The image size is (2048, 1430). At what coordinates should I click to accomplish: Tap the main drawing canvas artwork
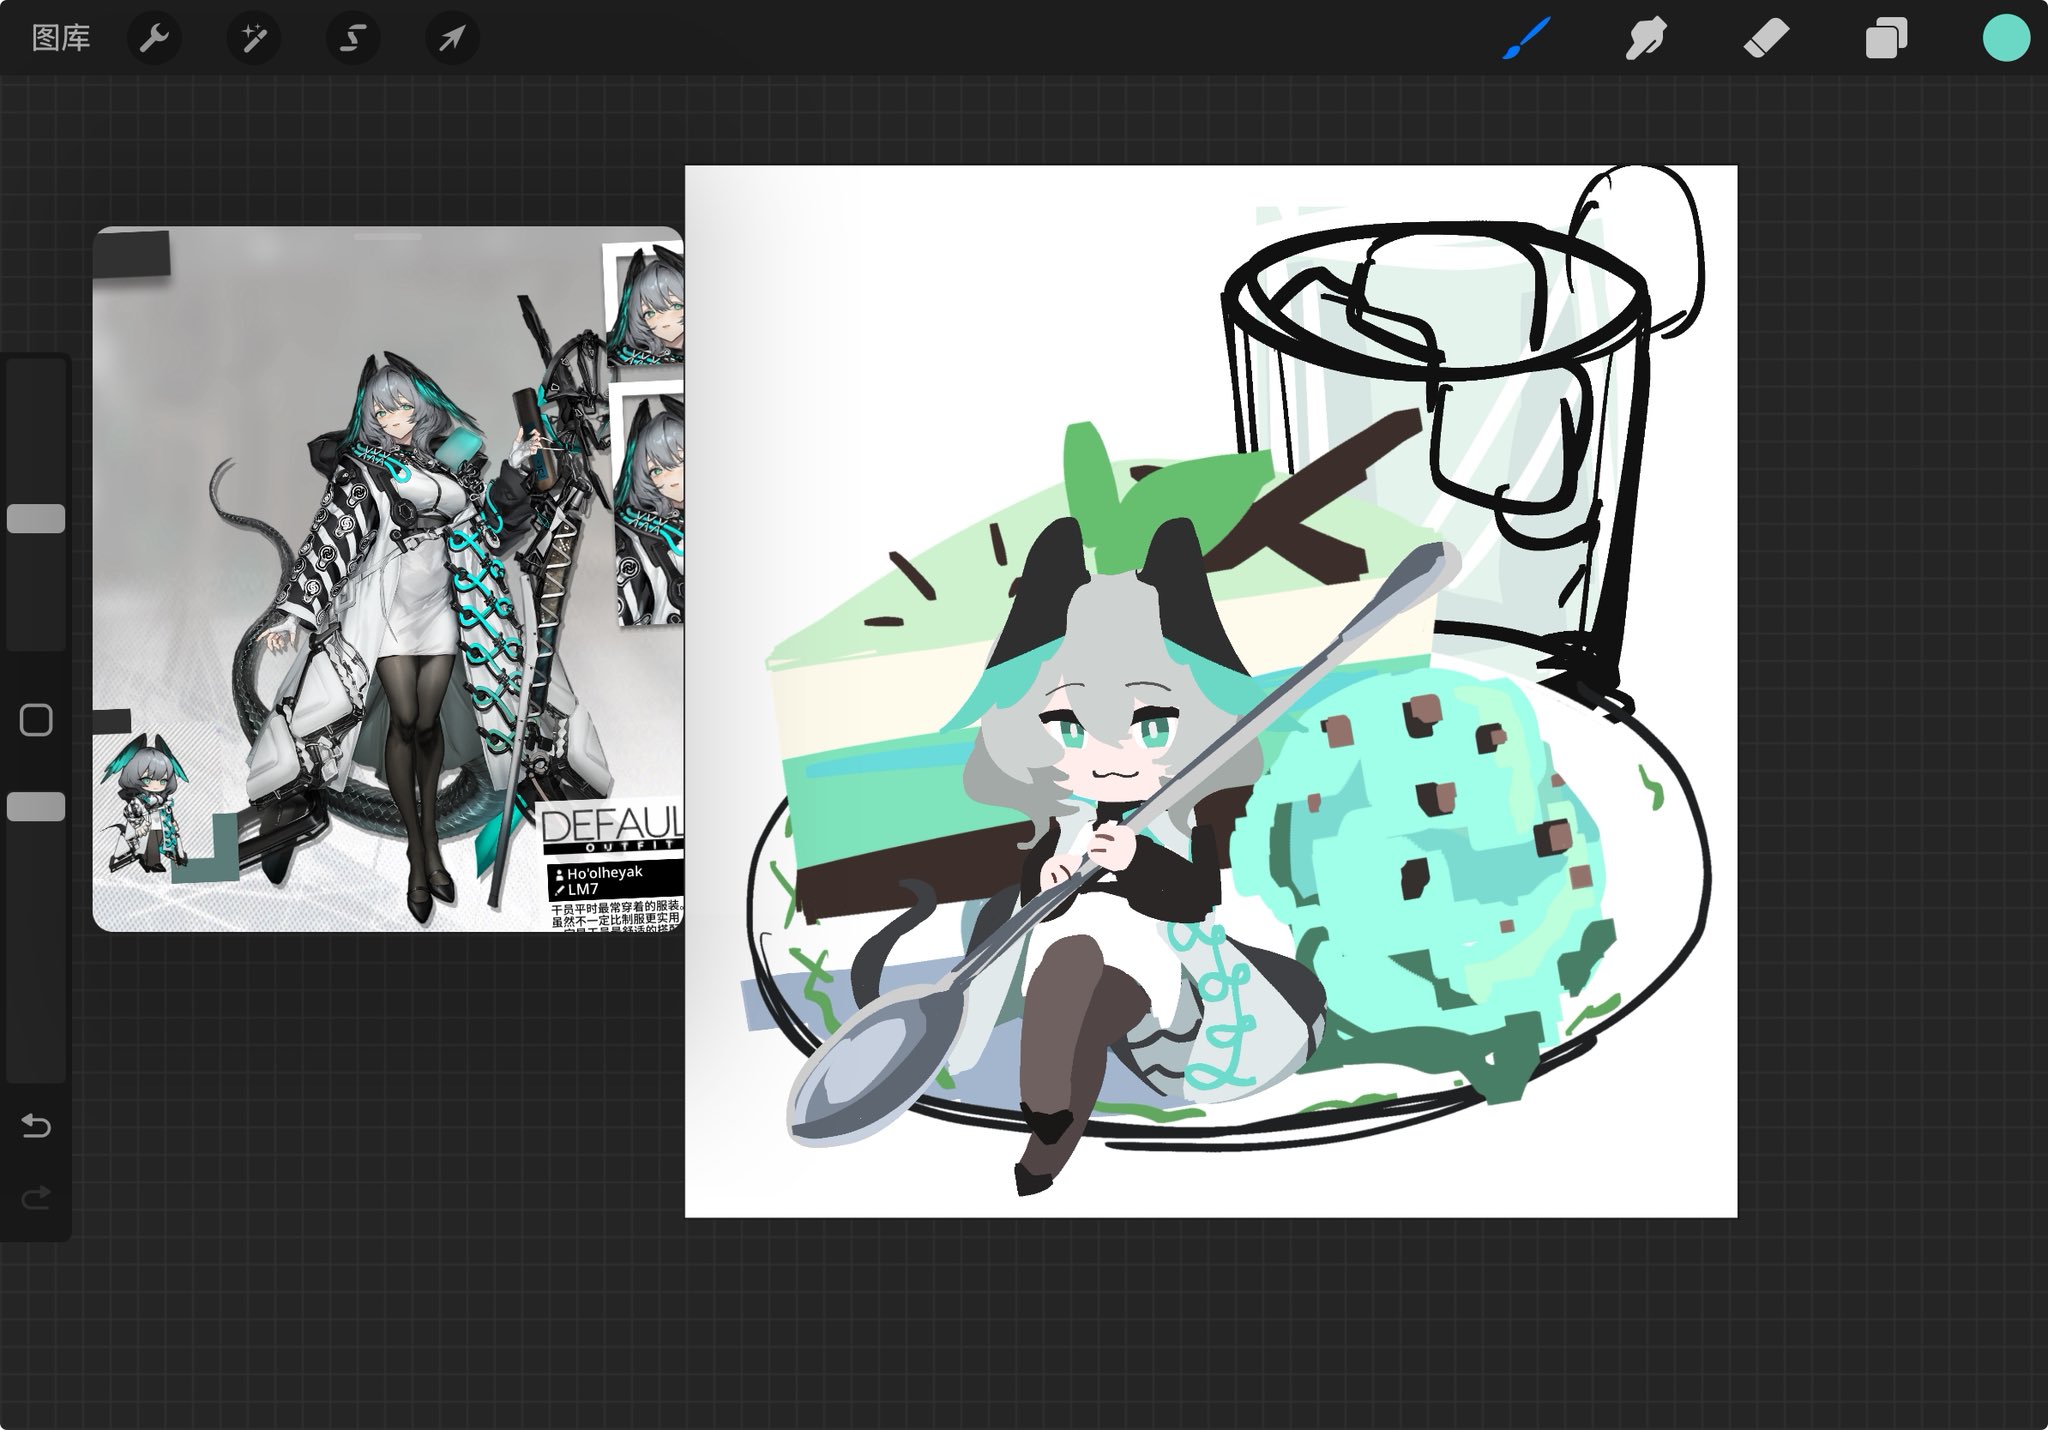pyautogui.click(x=1211, y=691)
